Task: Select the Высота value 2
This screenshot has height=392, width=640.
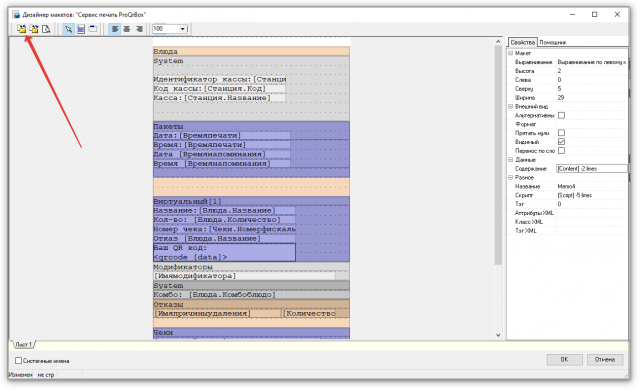Action: [x=592, y=71]
